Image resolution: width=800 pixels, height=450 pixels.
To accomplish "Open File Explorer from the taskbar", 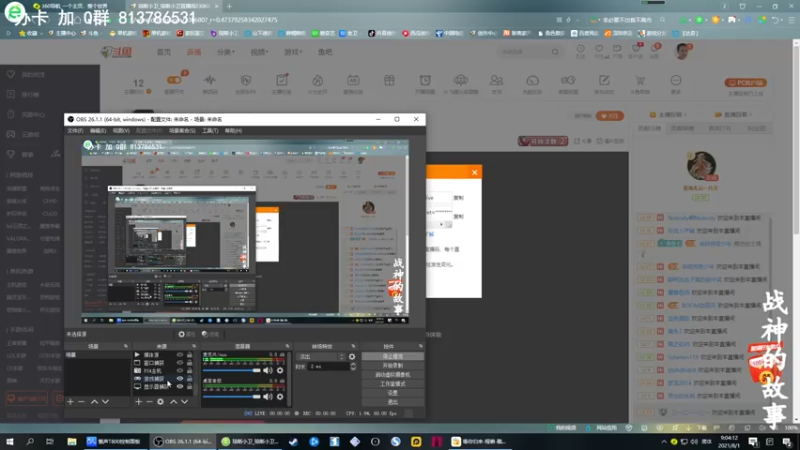I will 71,441.
